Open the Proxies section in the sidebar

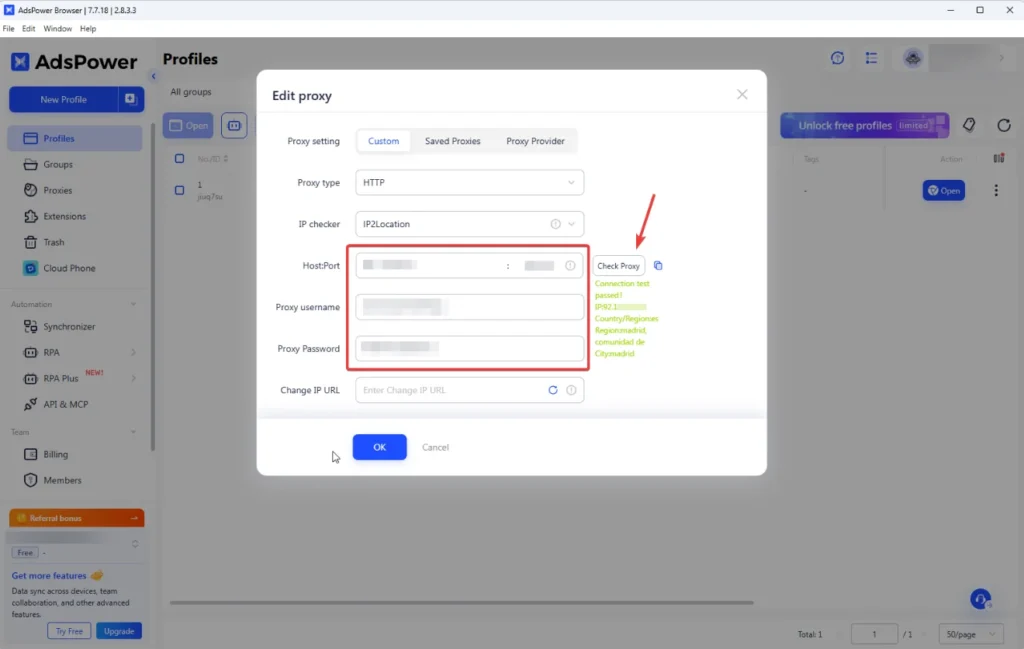click(x=57, y=190)
